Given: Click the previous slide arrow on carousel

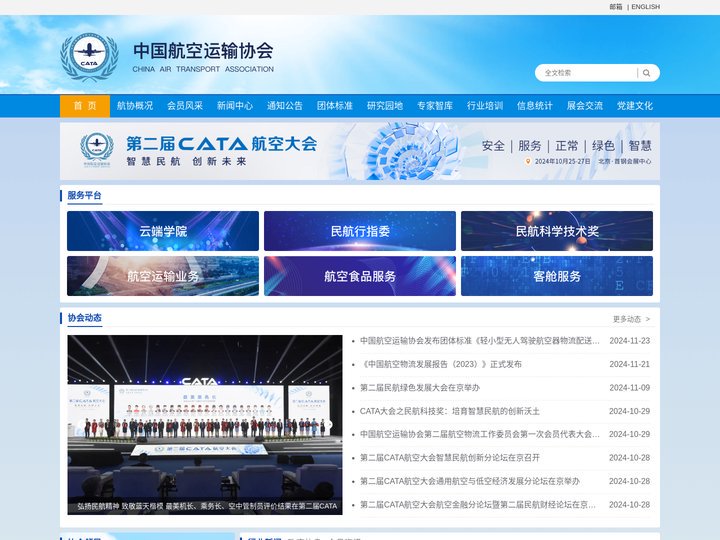Looking at the screenshot, I should 82,425.
